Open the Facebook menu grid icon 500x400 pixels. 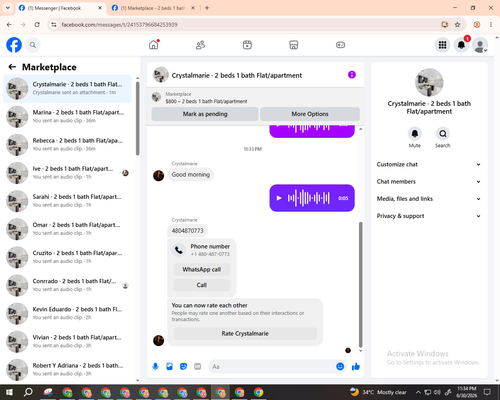442,45
